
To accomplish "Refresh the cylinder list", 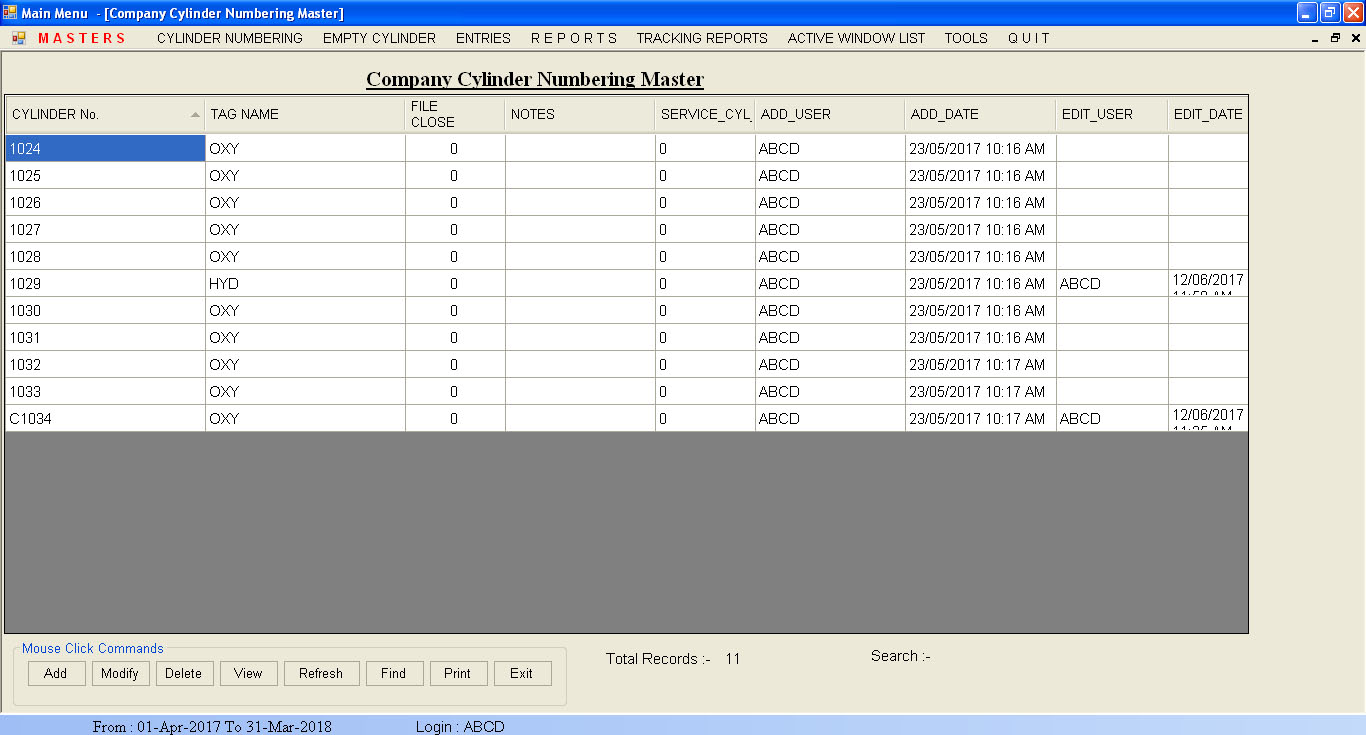I will tap(321, 673).
